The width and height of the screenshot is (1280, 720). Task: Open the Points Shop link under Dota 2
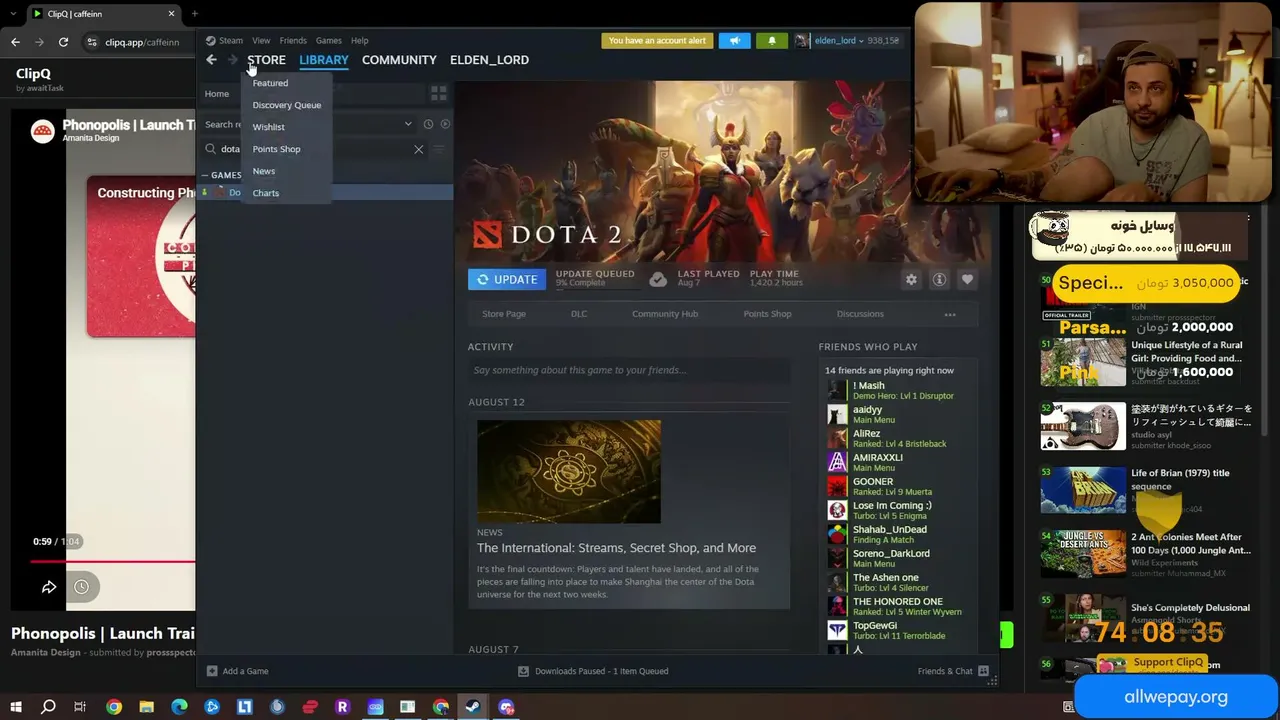pyautogui.click(x=767, y=314)
